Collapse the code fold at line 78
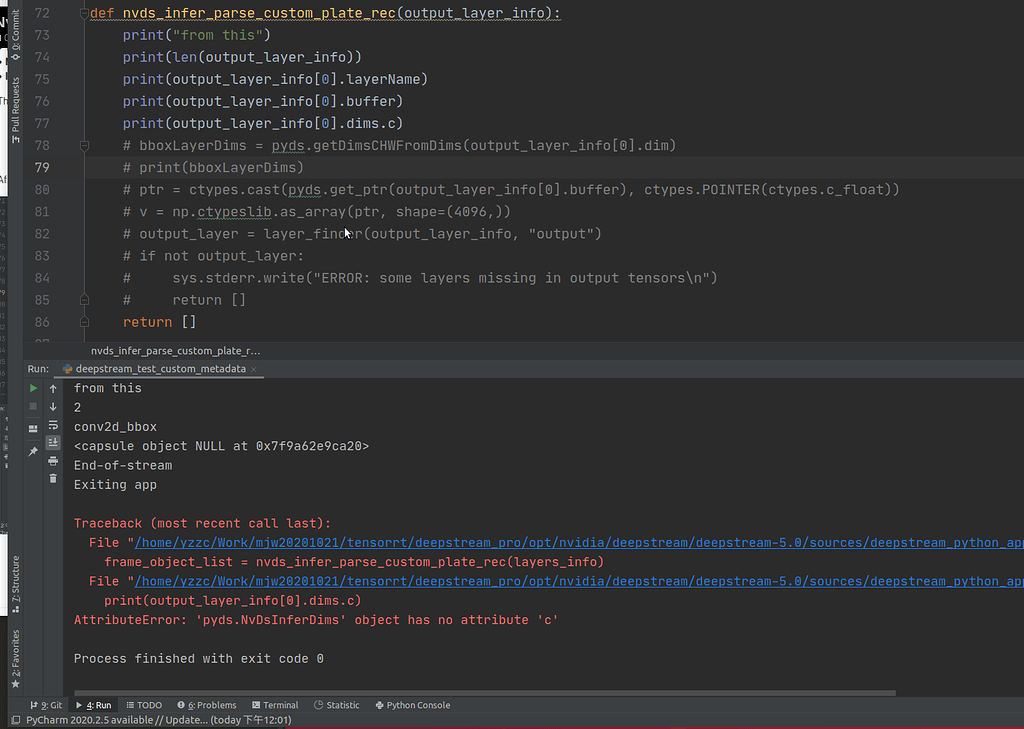Image resolution: width=1024 pixels, height=729 pixels. pos(84,145)
